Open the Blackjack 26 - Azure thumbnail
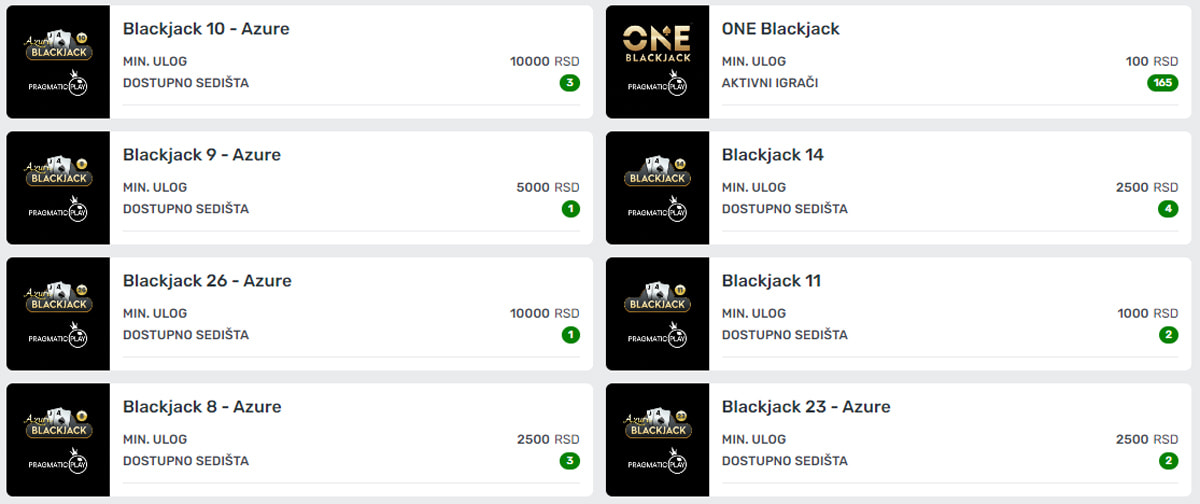1200x504 pixels. (58, 314)
